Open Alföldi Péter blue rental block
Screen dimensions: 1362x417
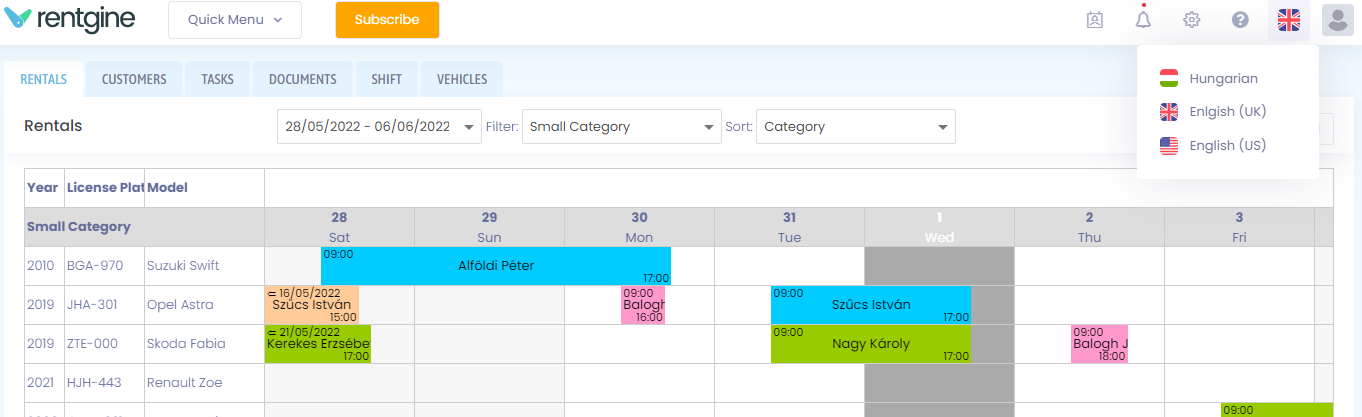[496, 266]
